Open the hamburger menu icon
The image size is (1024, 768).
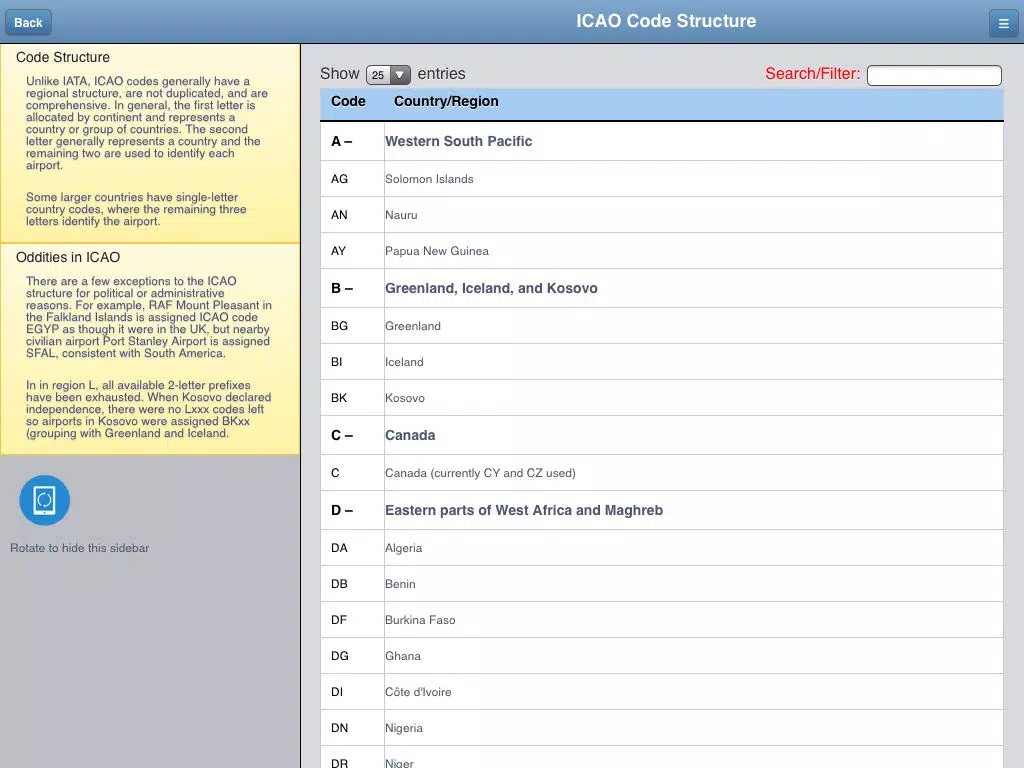1004,24
